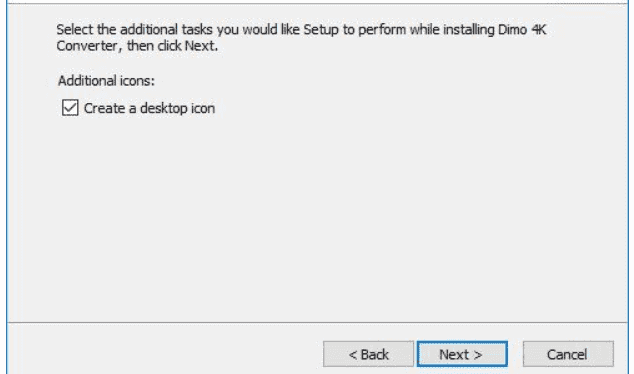The image size is (634, 374).
Task: Click the 'Dimo 4K' words in instructions
Action: pyautogui.click(x=522, y=30)
